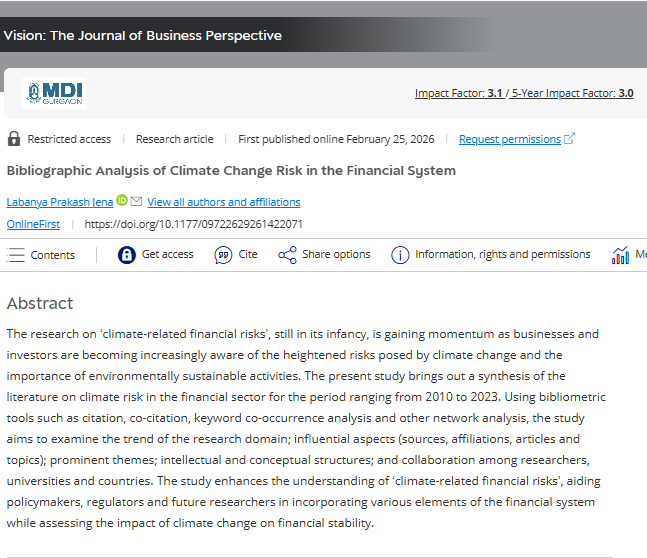The width and height of the screenshot is (647, 558).
Task: Open the Labanya Prakash Jena author link
Action: coord(60,202)
